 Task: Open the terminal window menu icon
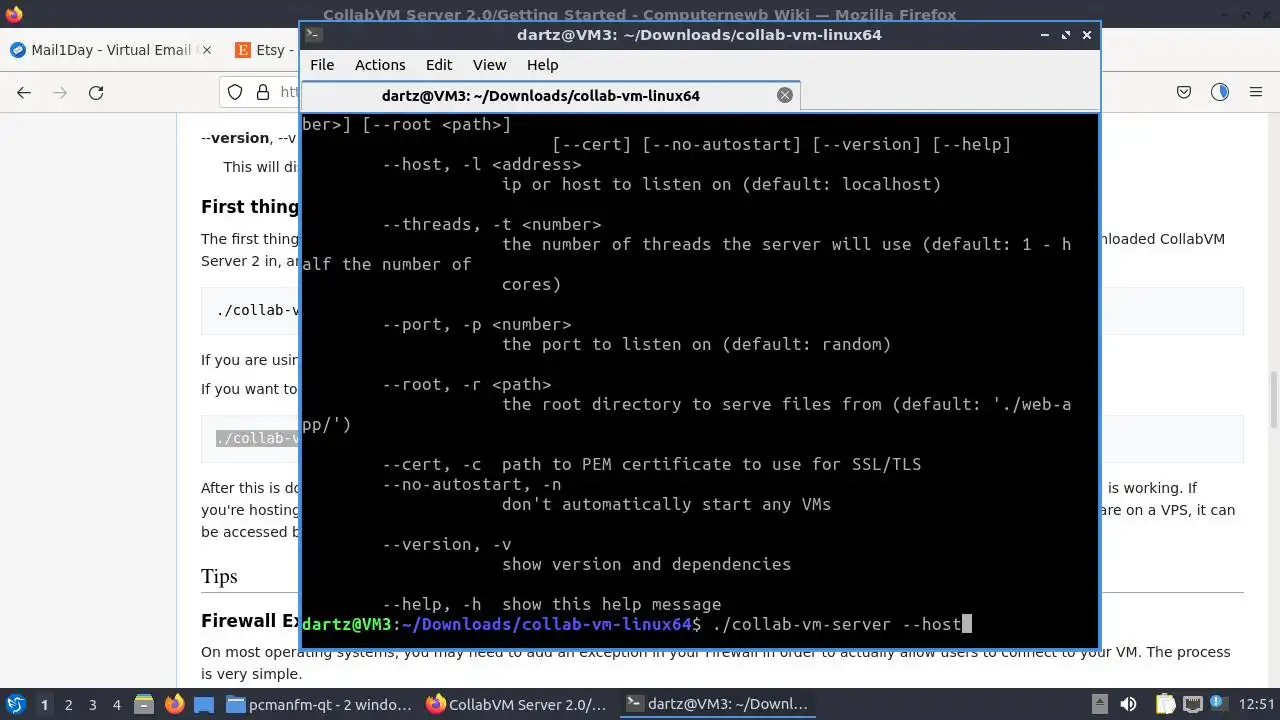[313, 34]
